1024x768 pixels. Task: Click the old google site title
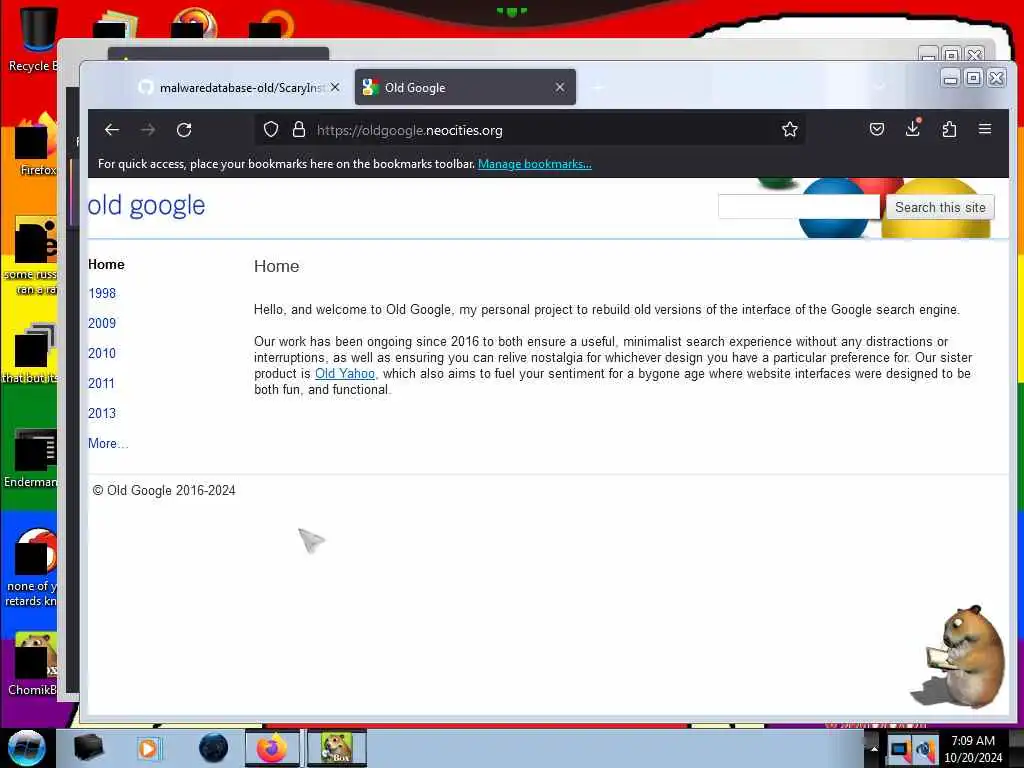pyautogui.click(x=146, y=206)
